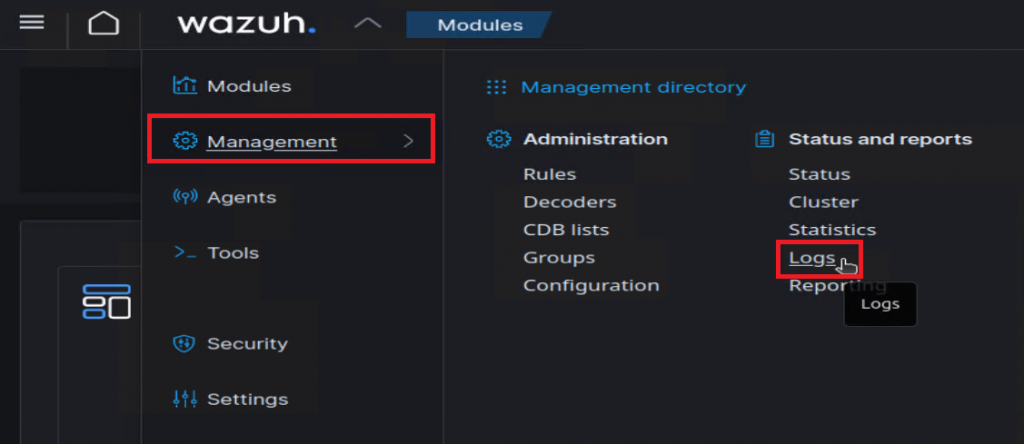Open the Rules administration page
The height and width of the screenshot is (444, 1024).
[x=547, y=174]
